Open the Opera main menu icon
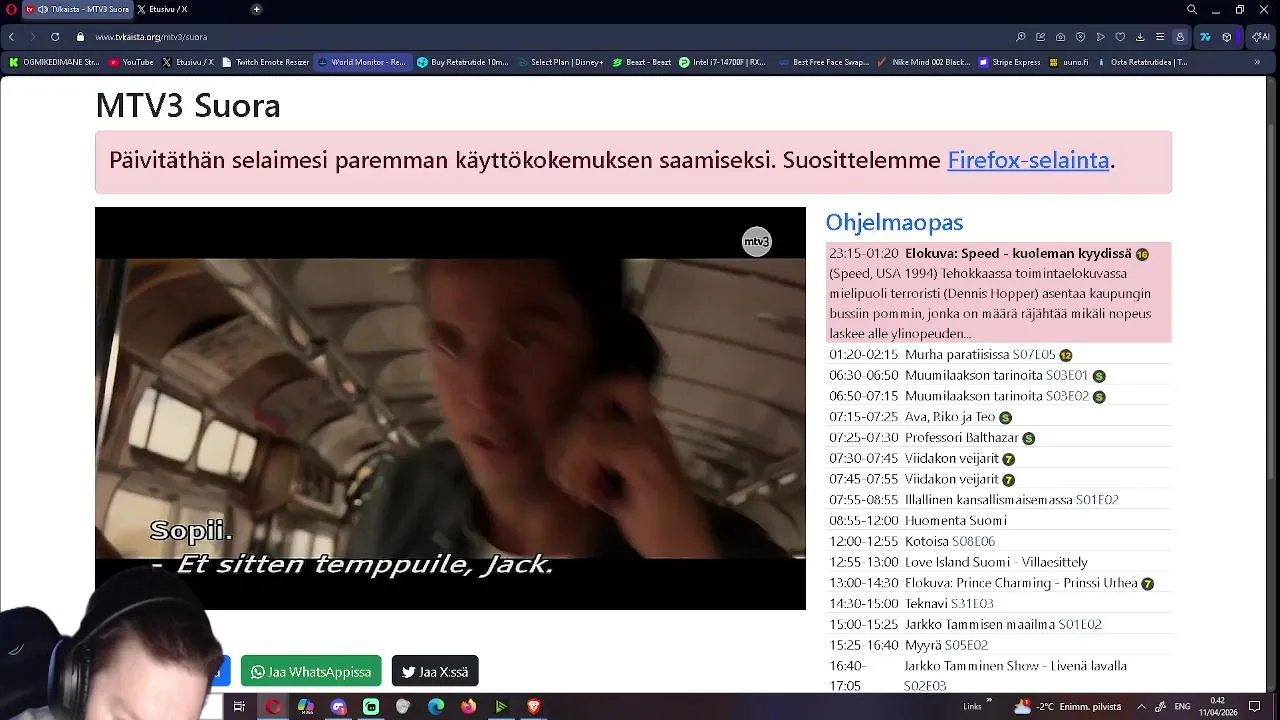 pyautogui.click(x=11, y=9)
